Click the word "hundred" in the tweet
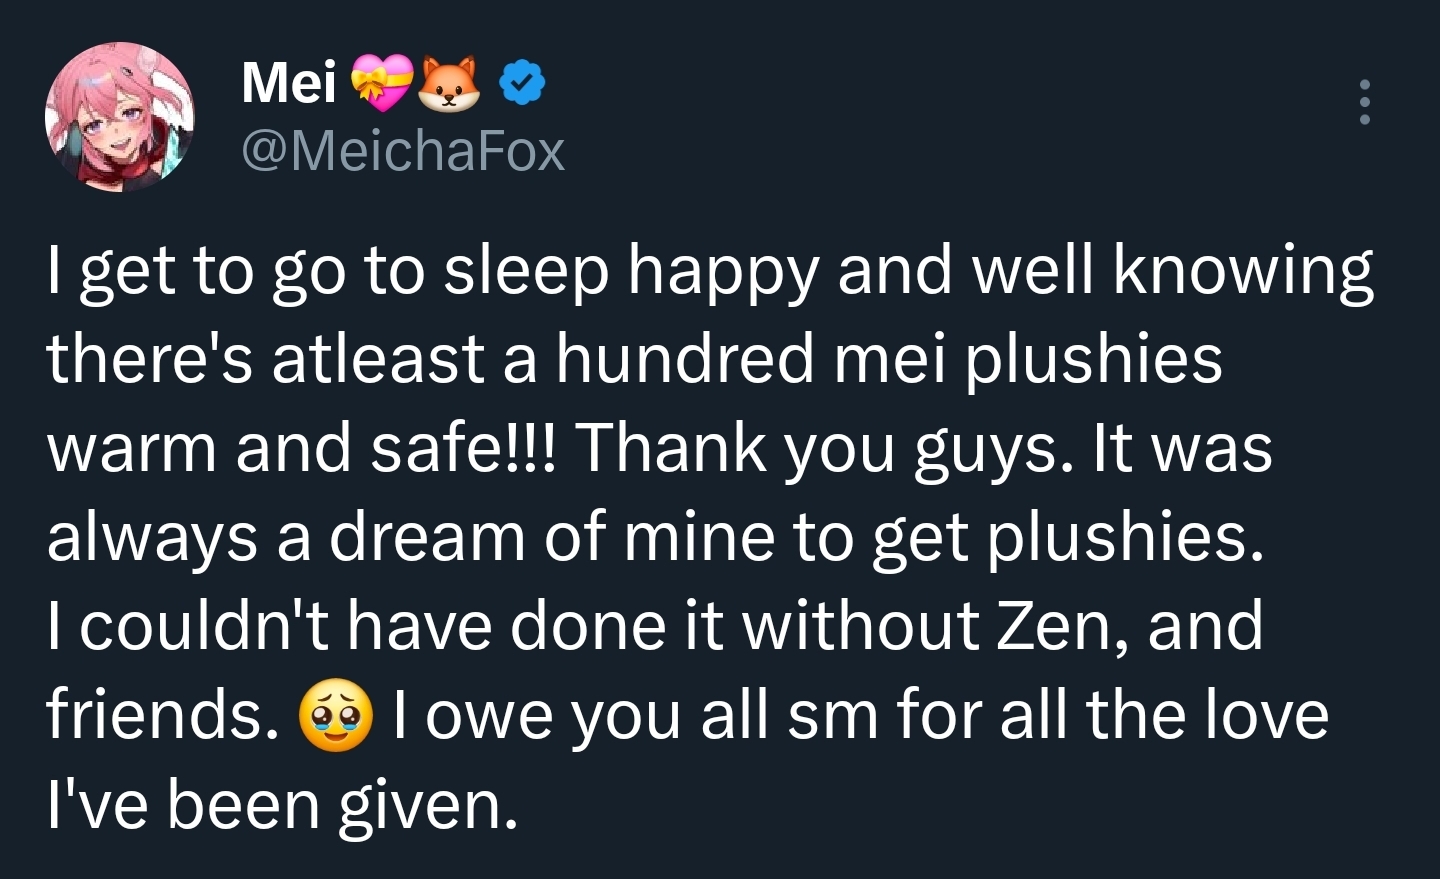 pyautogui.click(x=685, y=360)
